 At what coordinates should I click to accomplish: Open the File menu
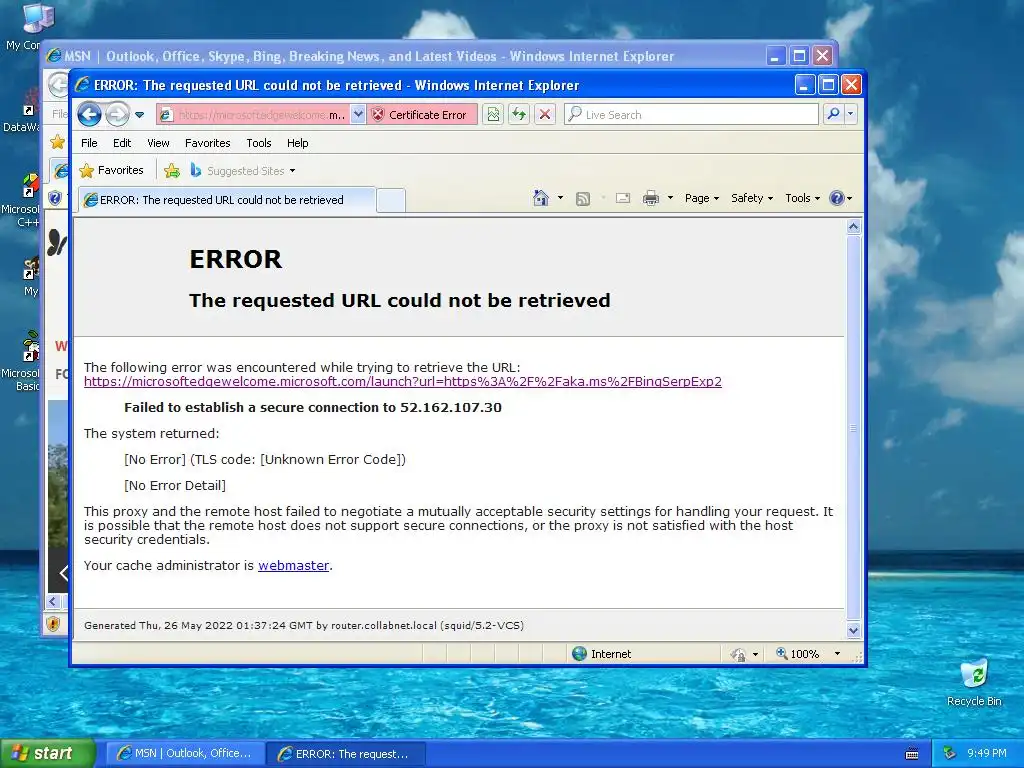(x=89, y=143)
